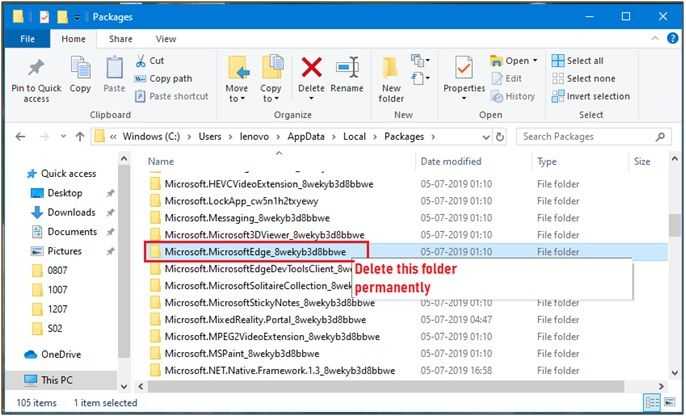
Task: Switch to the Share ribbon tab
Action: [x=121, y=39]
